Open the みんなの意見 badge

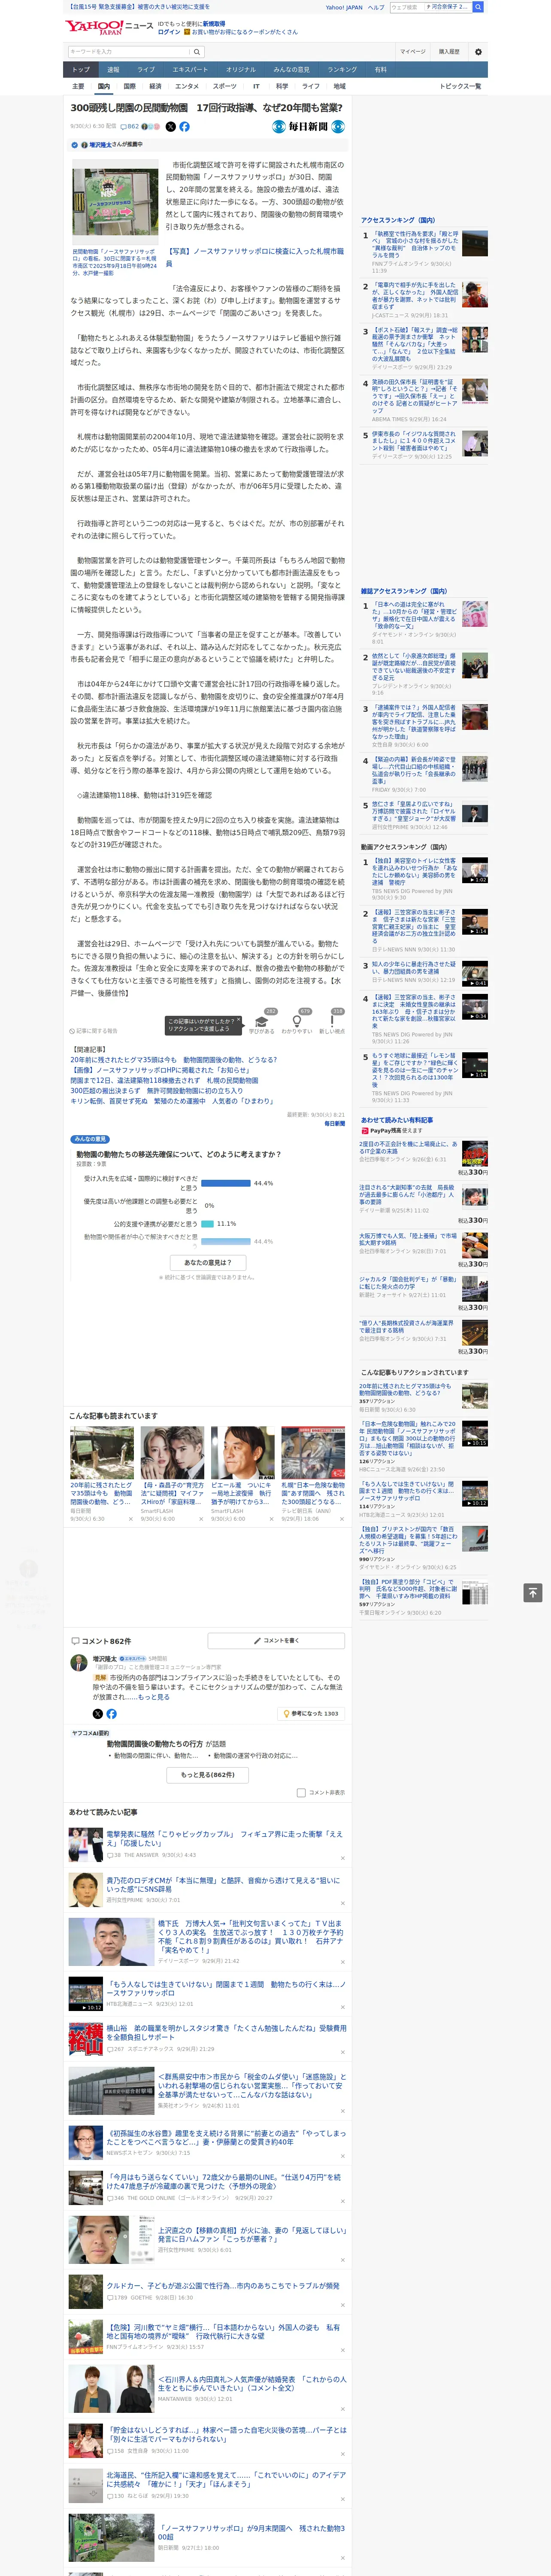pyautogui.click(x=90, y=1139)
